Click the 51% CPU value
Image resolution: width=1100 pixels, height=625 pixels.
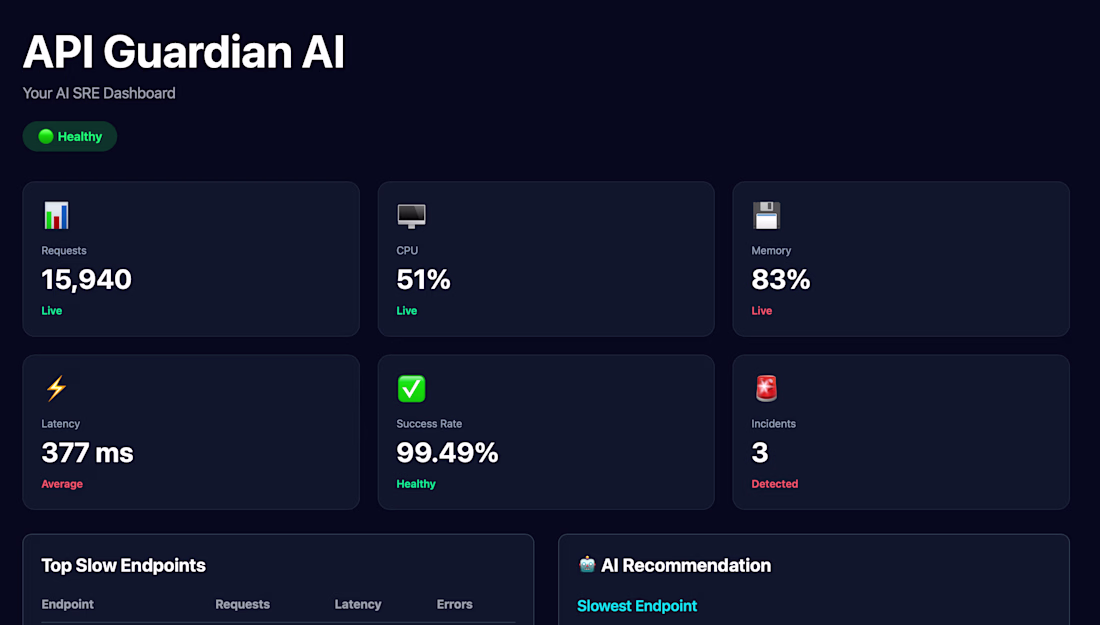pos(423,280)
